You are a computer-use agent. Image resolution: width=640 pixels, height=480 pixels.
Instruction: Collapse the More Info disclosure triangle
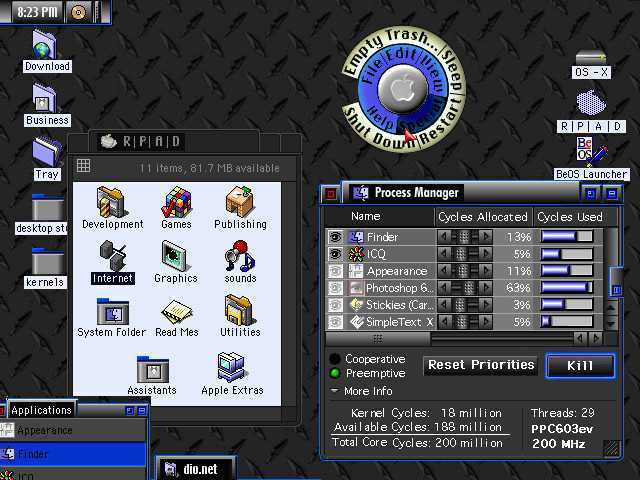[x=335, y=391]
